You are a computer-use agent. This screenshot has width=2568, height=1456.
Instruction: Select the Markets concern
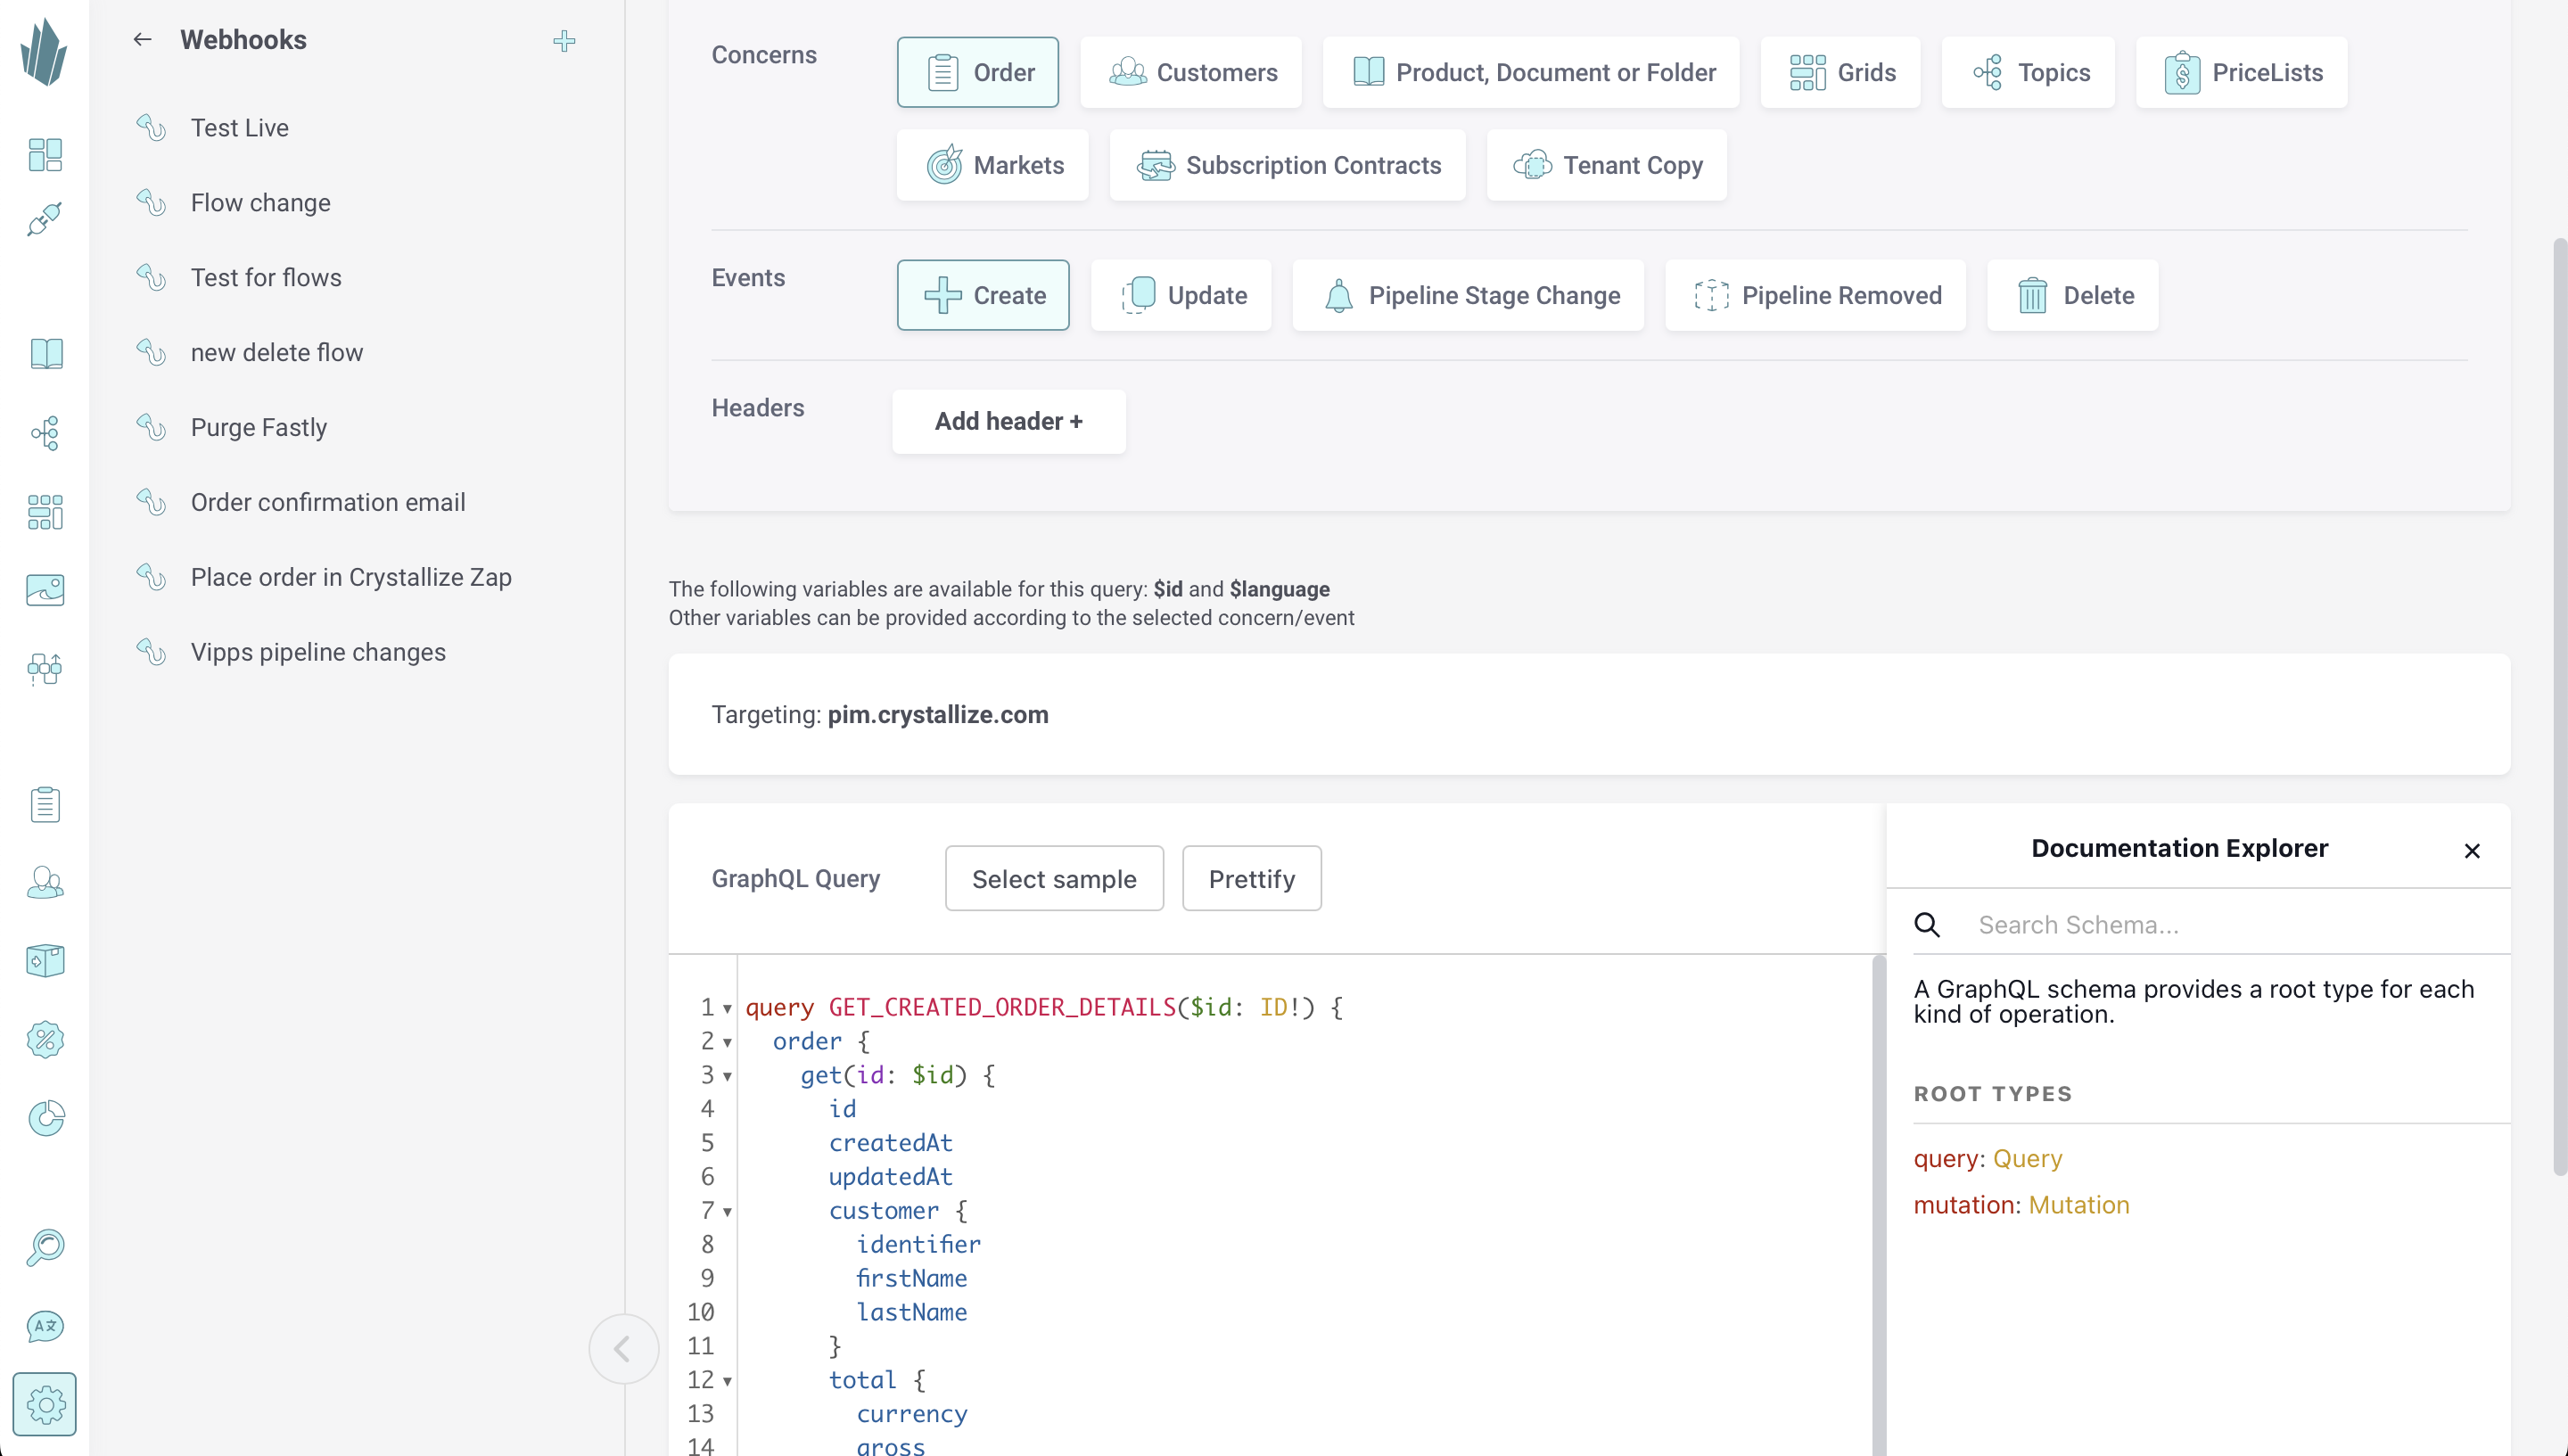(993, 165)
